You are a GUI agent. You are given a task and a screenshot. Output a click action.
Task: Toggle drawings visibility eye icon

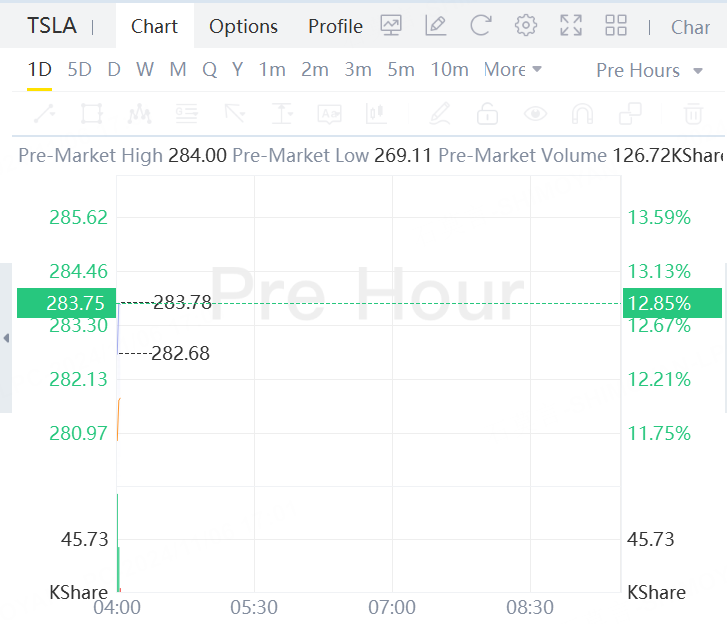(536, 114)
